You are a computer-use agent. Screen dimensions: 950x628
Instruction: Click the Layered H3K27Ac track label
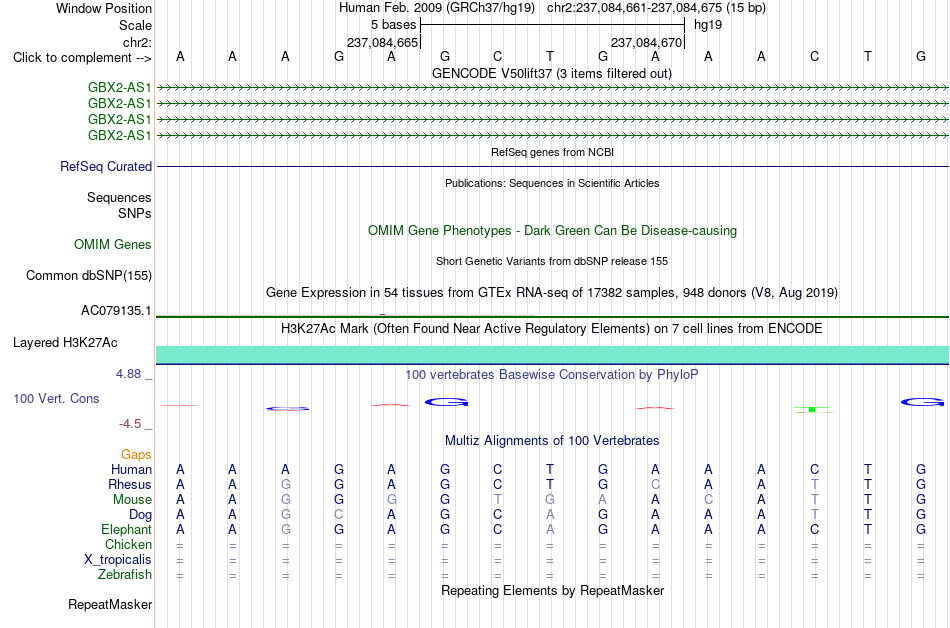click(x=65, y=343)
